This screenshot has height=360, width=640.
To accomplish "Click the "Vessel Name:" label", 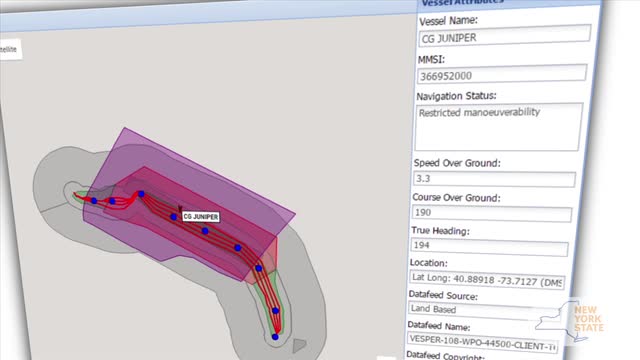I will [x=449, y=20].
